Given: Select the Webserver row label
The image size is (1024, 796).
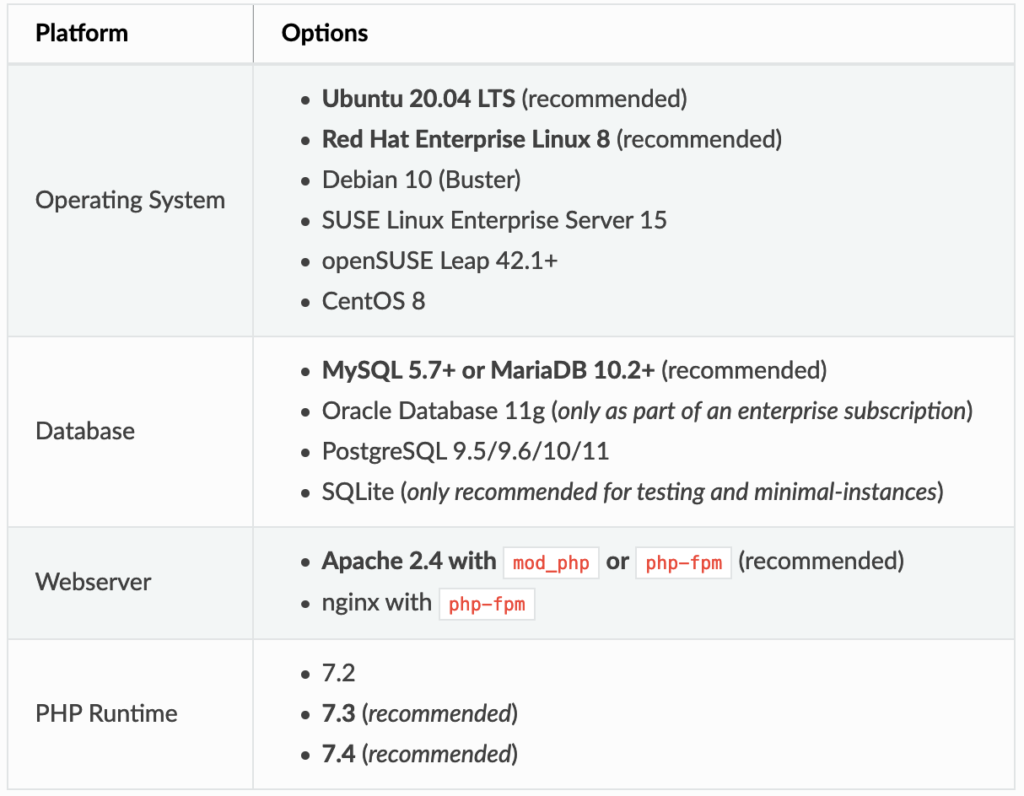Looking at the screenshot, I should click(x=93, y=582).
